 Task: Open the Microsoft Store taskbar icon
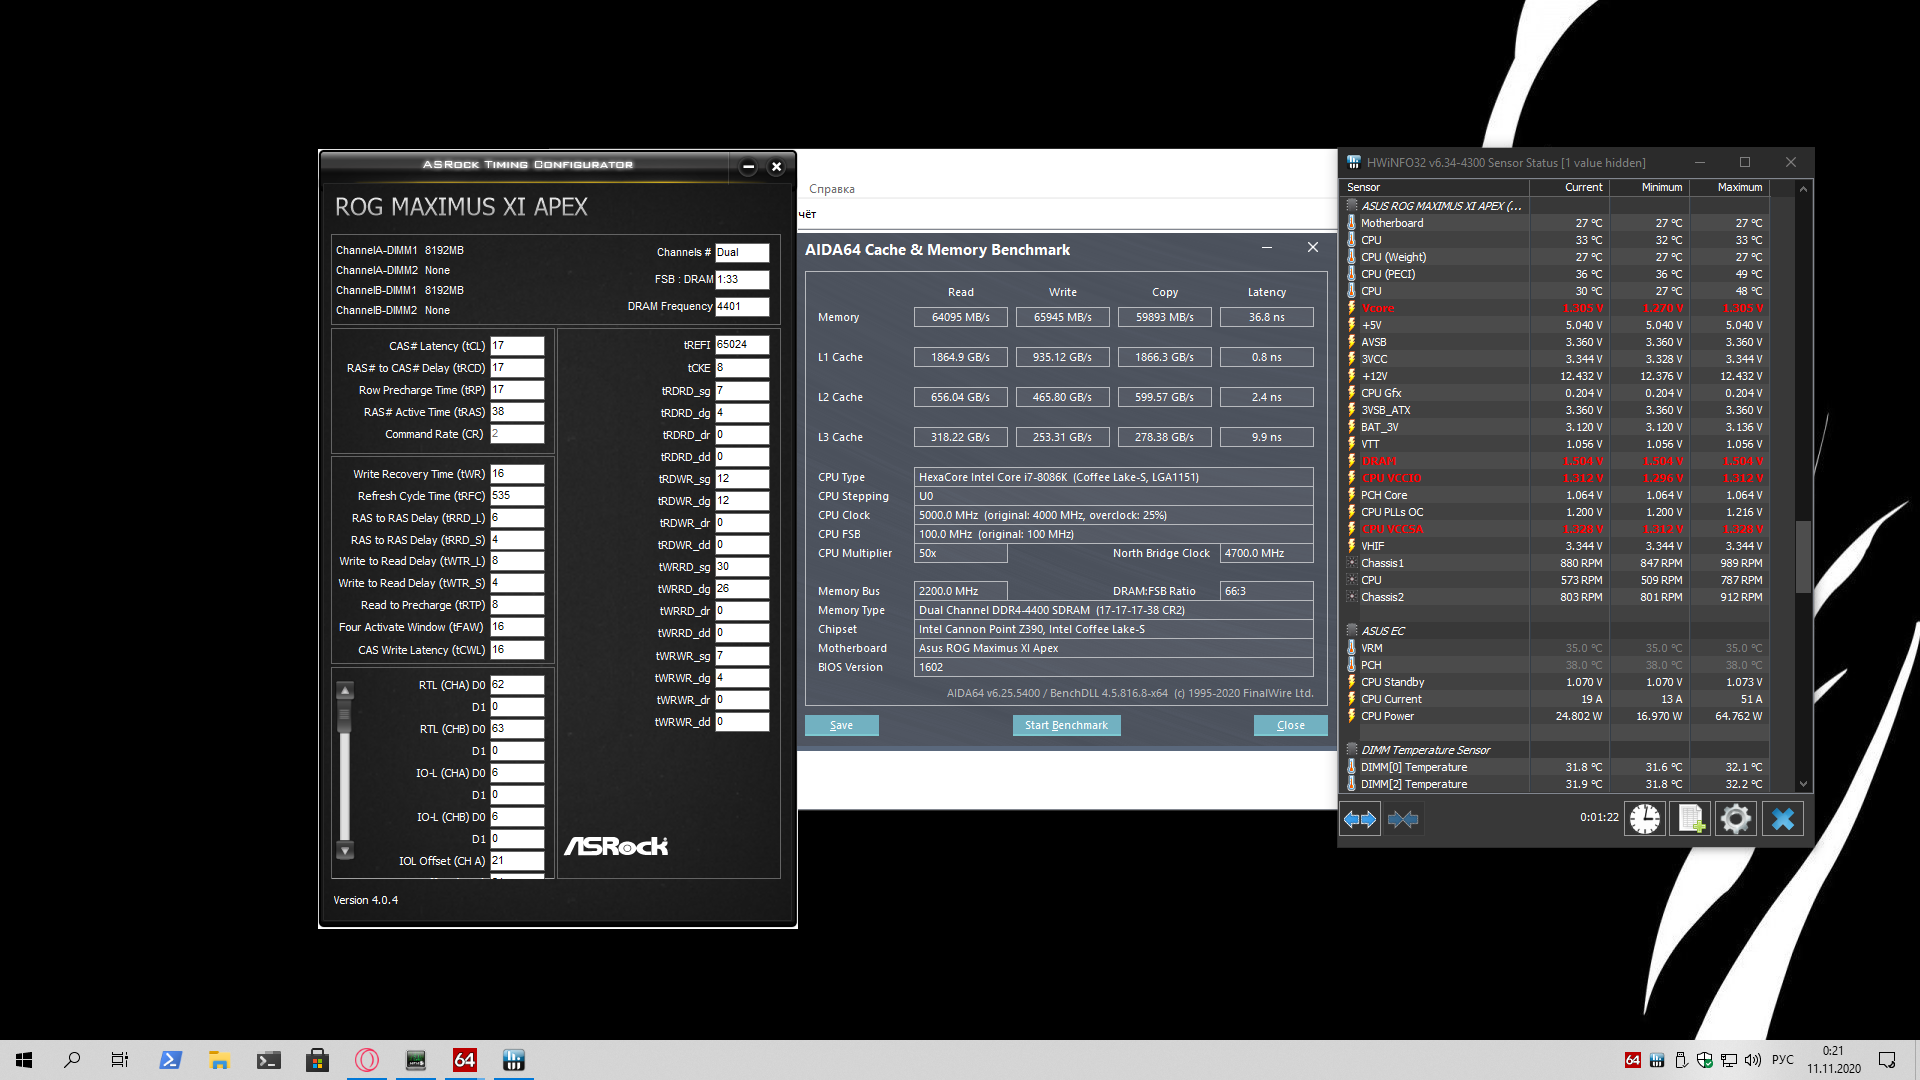click(318, 1060)
